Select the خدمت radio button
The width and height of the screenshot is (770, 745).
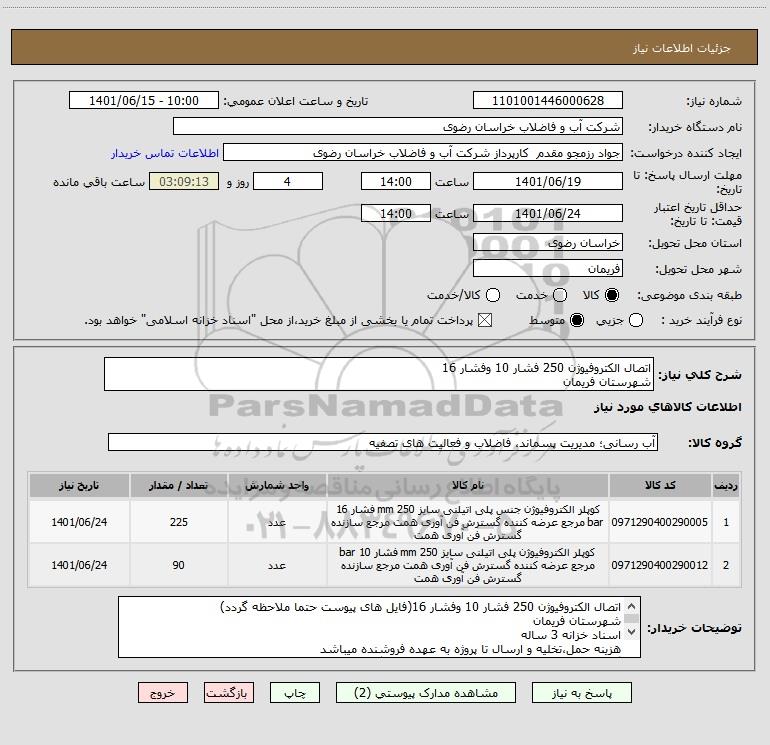(x=560, y=295)
